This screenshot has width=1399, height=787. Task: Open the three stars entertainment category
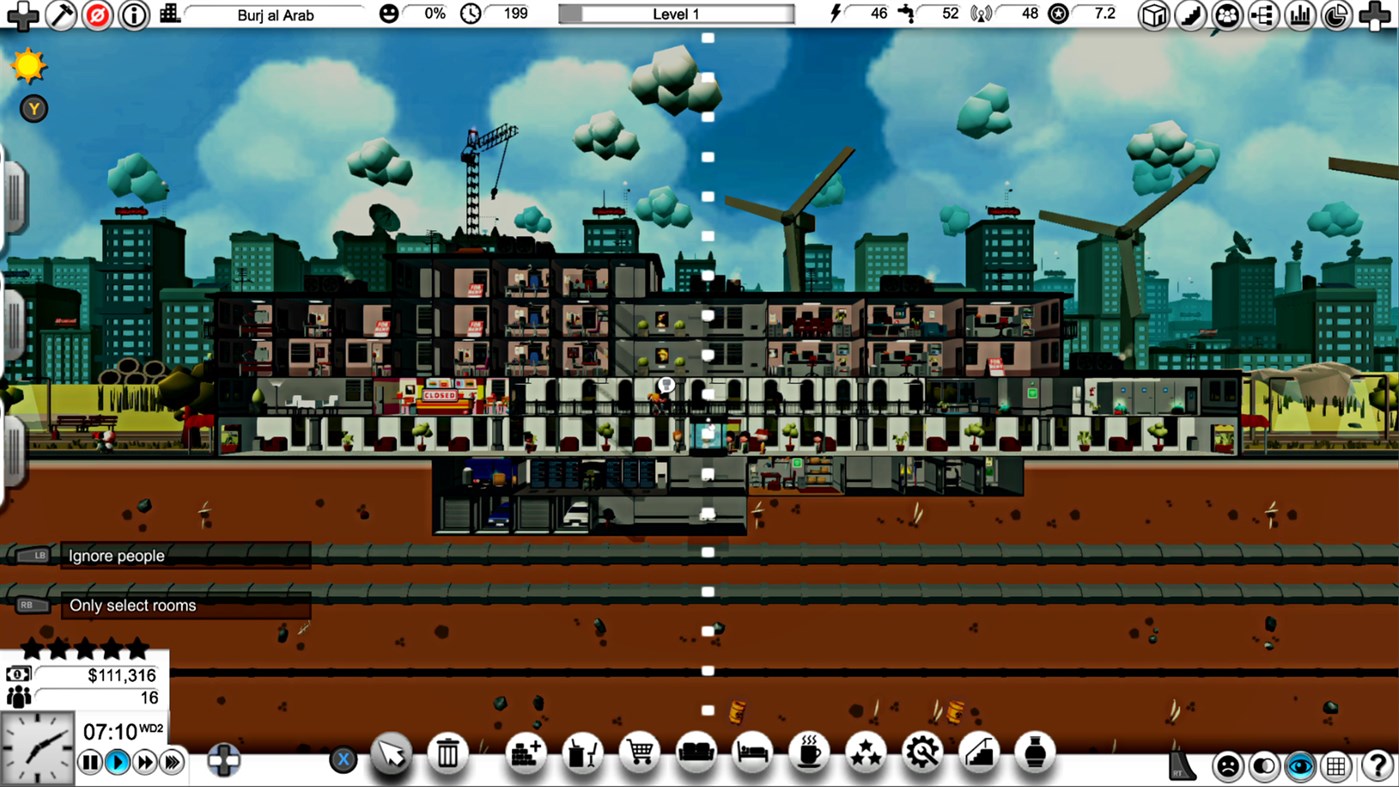[866, 753]
